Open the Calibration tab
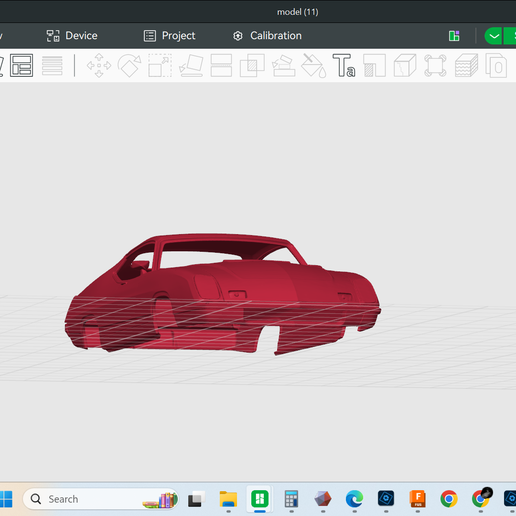This screenshot has height=516, width=516. click(267, 36)
